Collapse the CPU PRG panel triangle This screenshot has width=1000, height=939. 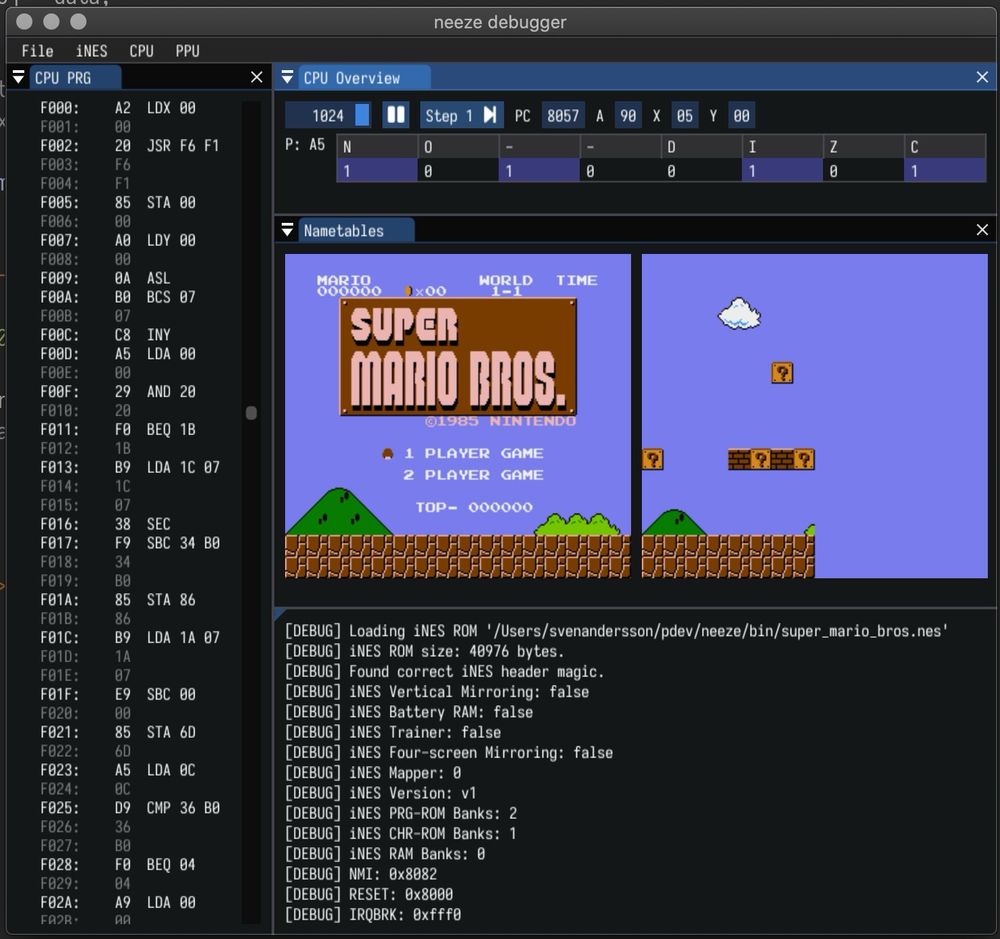[18, 78]
